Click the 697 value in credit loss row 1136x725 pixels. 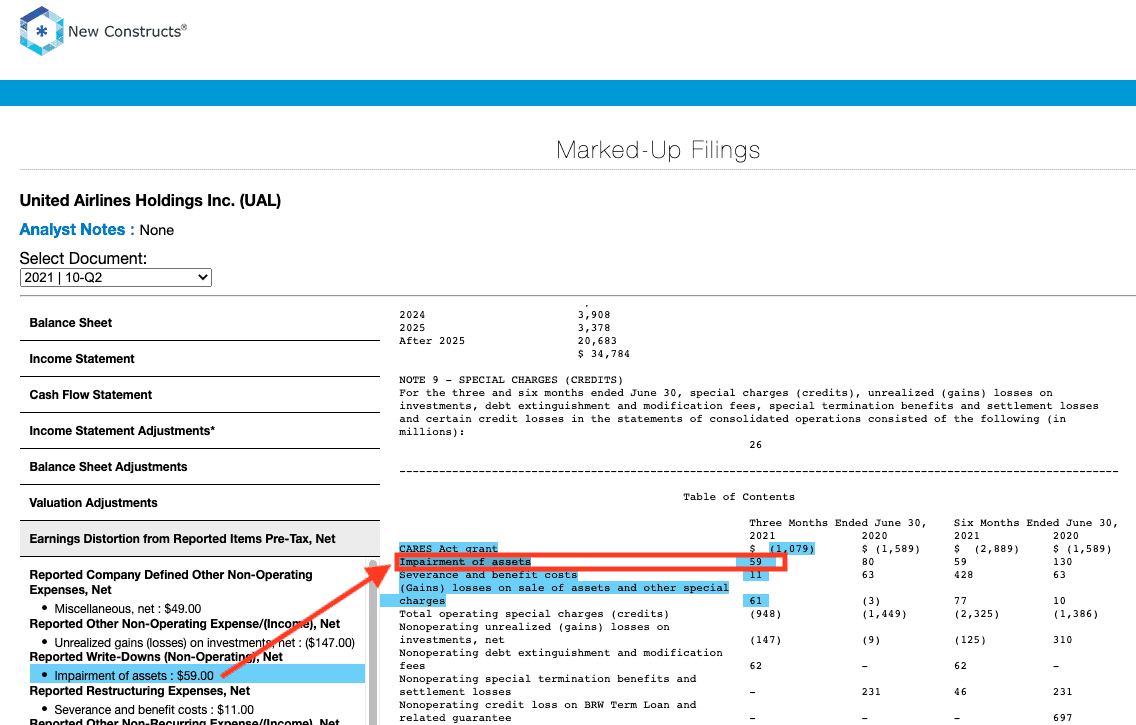[1063, 718]
